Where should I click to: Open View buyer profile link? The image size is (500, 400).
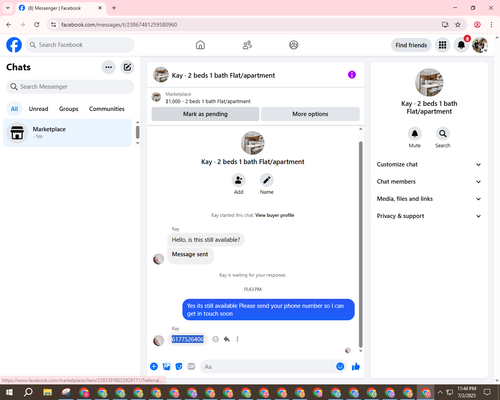tap(275, 215)
